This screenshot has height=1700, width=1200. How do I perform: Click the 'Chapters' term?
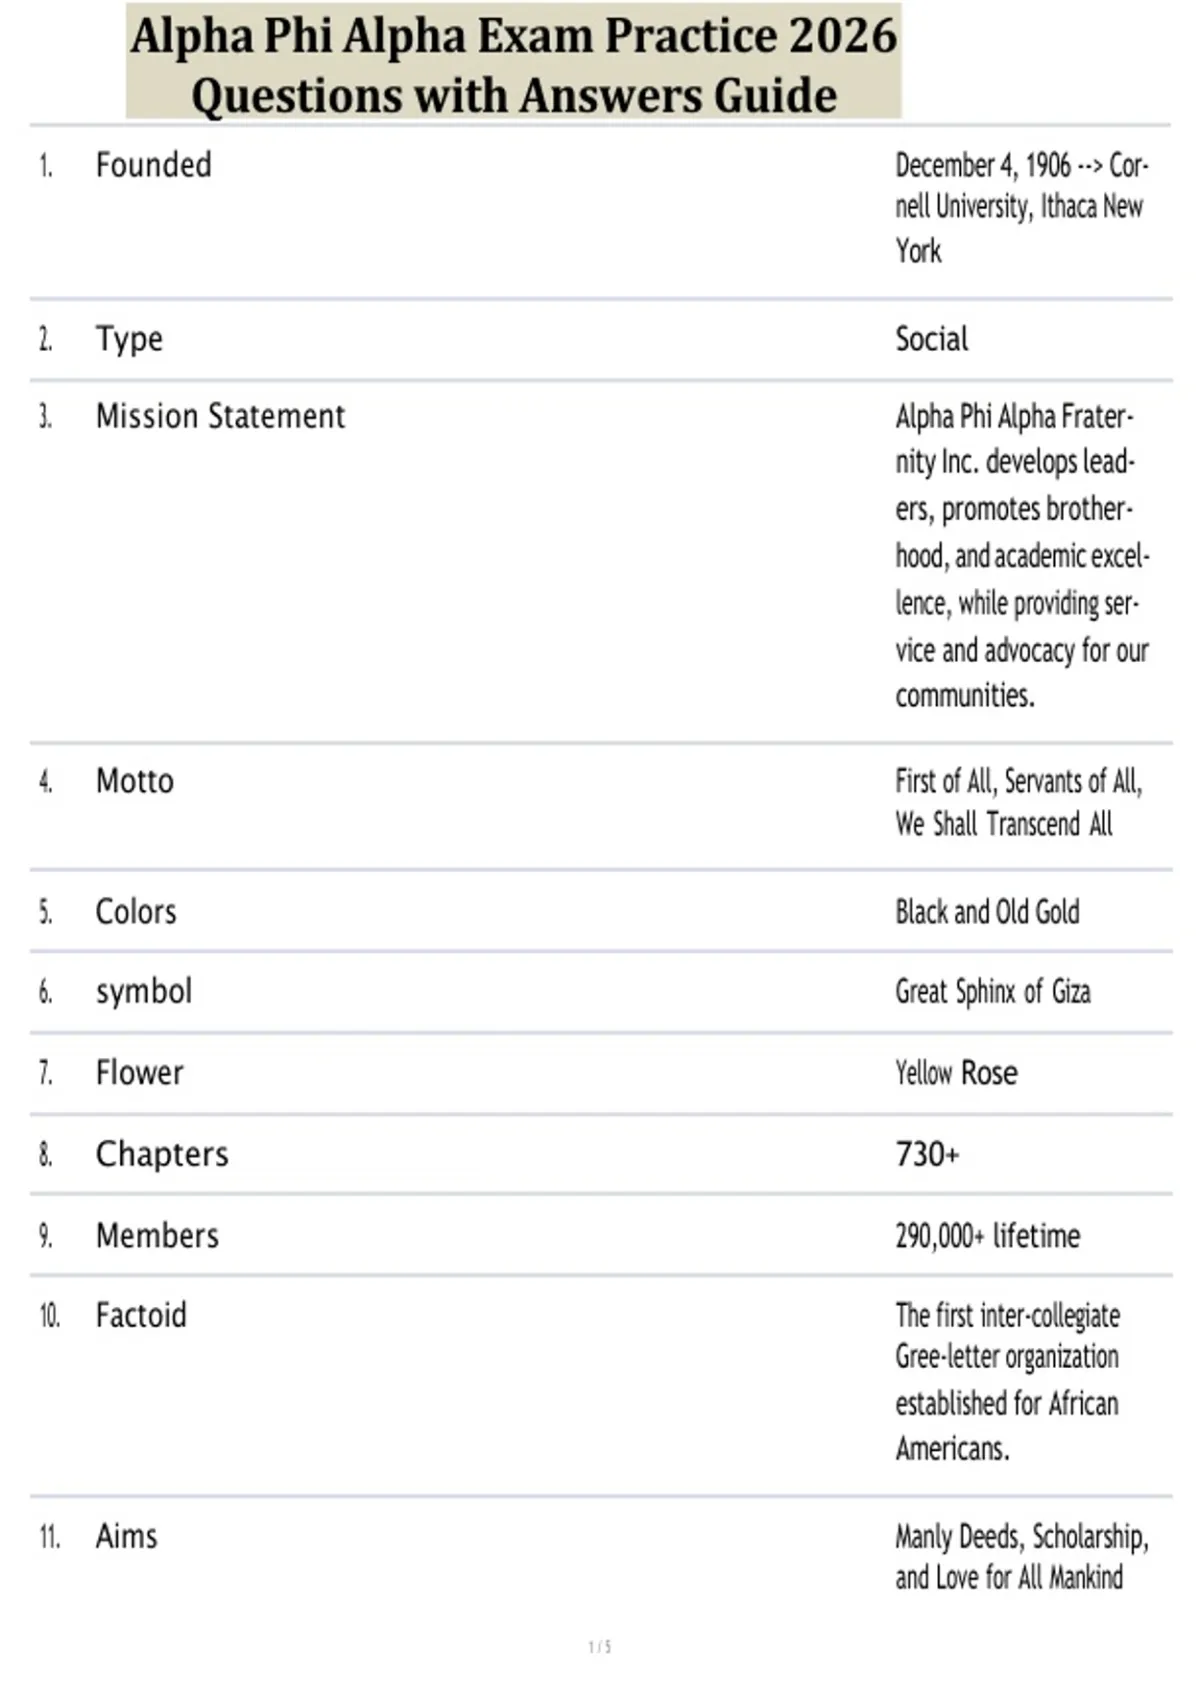162,1154
